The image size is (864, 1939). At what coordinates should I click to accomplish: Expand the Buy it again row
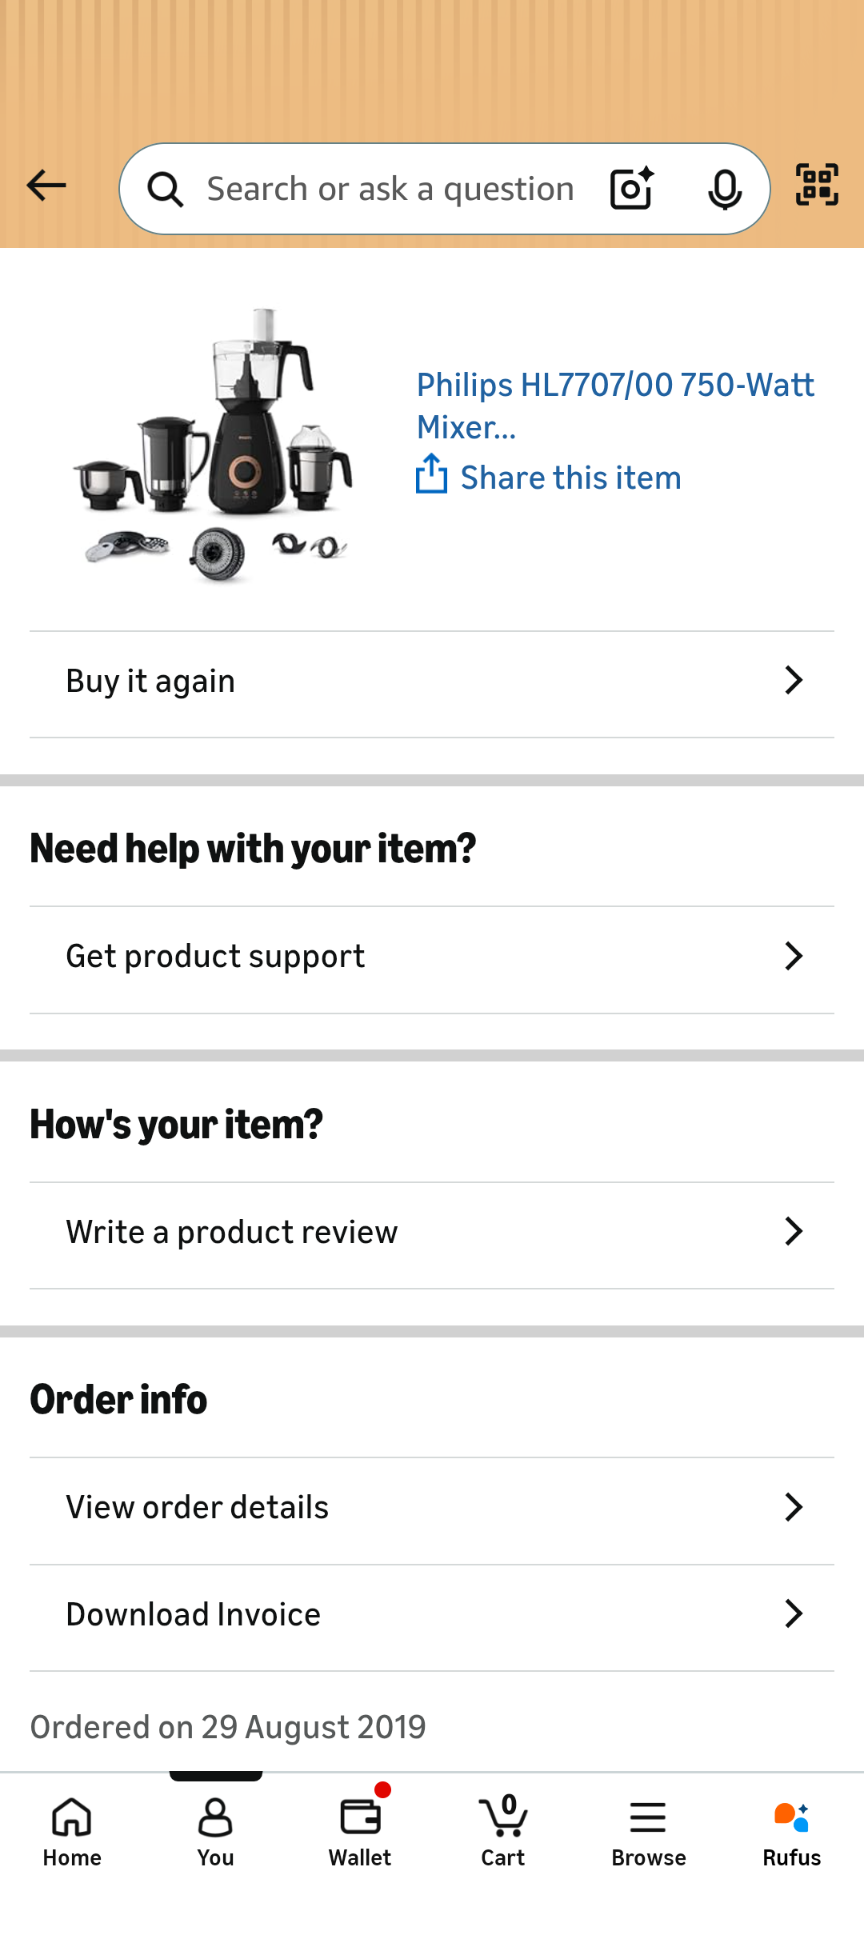pos(432,681)
